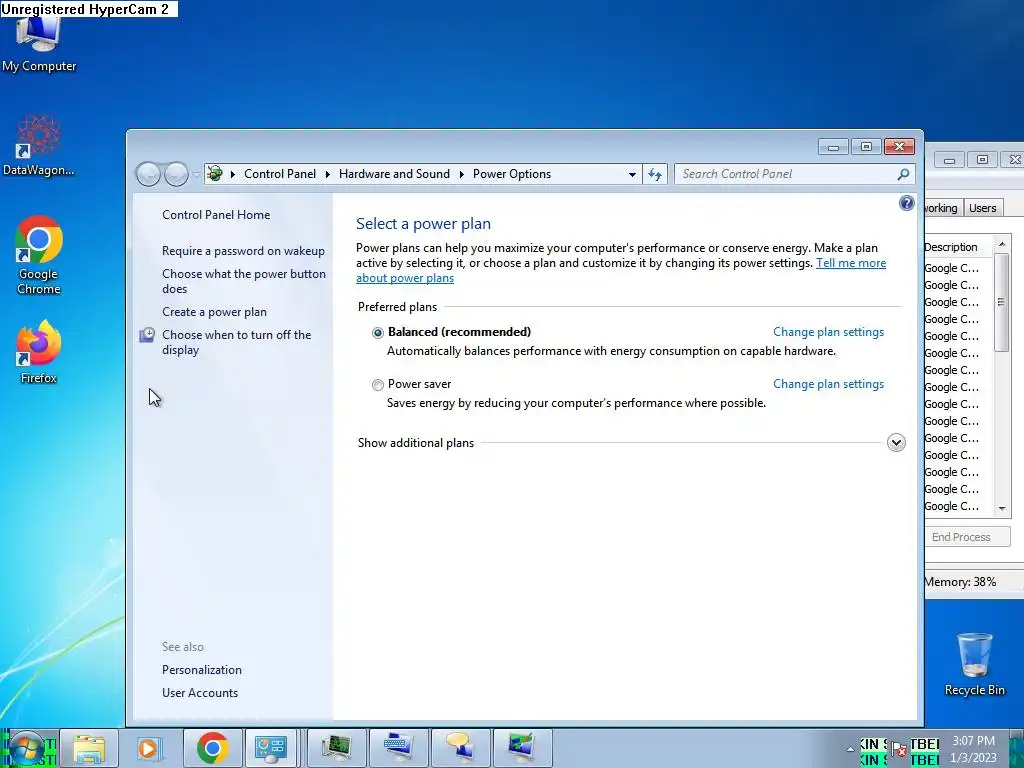The height and width of the screenshot is (768, 1024).
Task: Go to Control Panel Home
Action: pyautogui.click(x=216, y=215)
